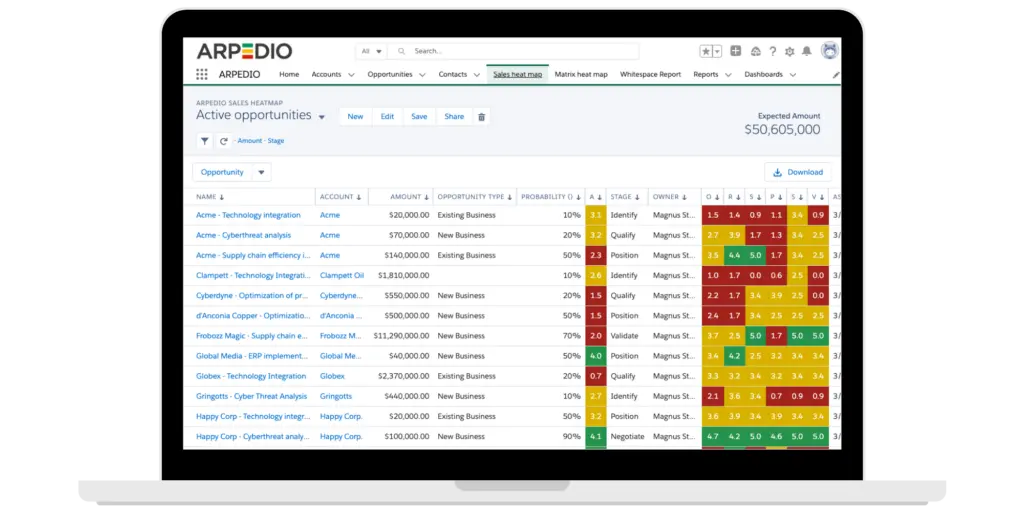Open the search scope All dropdown
Viewport: 1024px width, 512px height.
371,51
